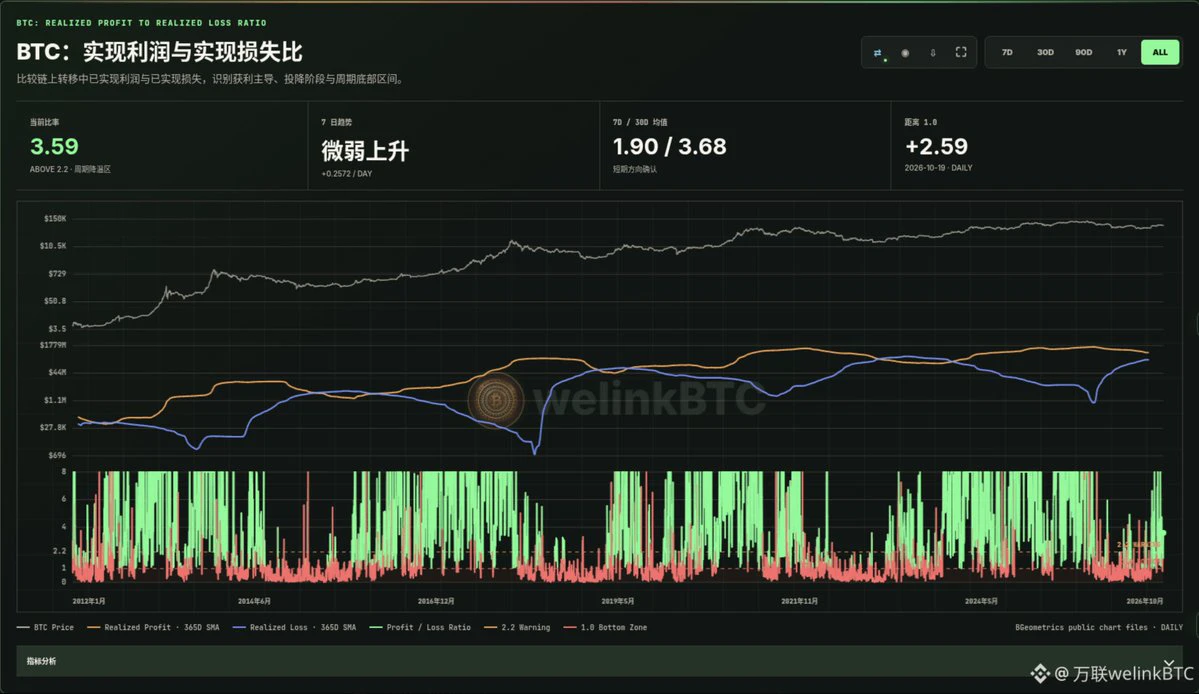Switch the time range to 7D

tap(1007, 53)
